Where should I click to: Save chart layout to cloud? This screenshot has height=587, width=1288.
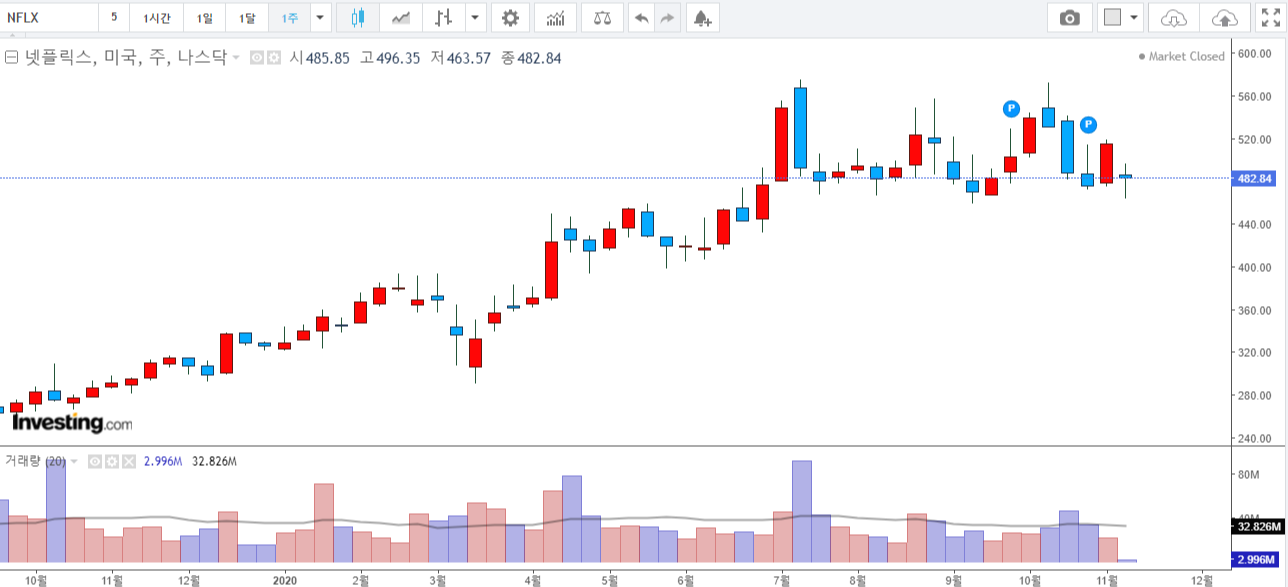(x=1223, y=17)
